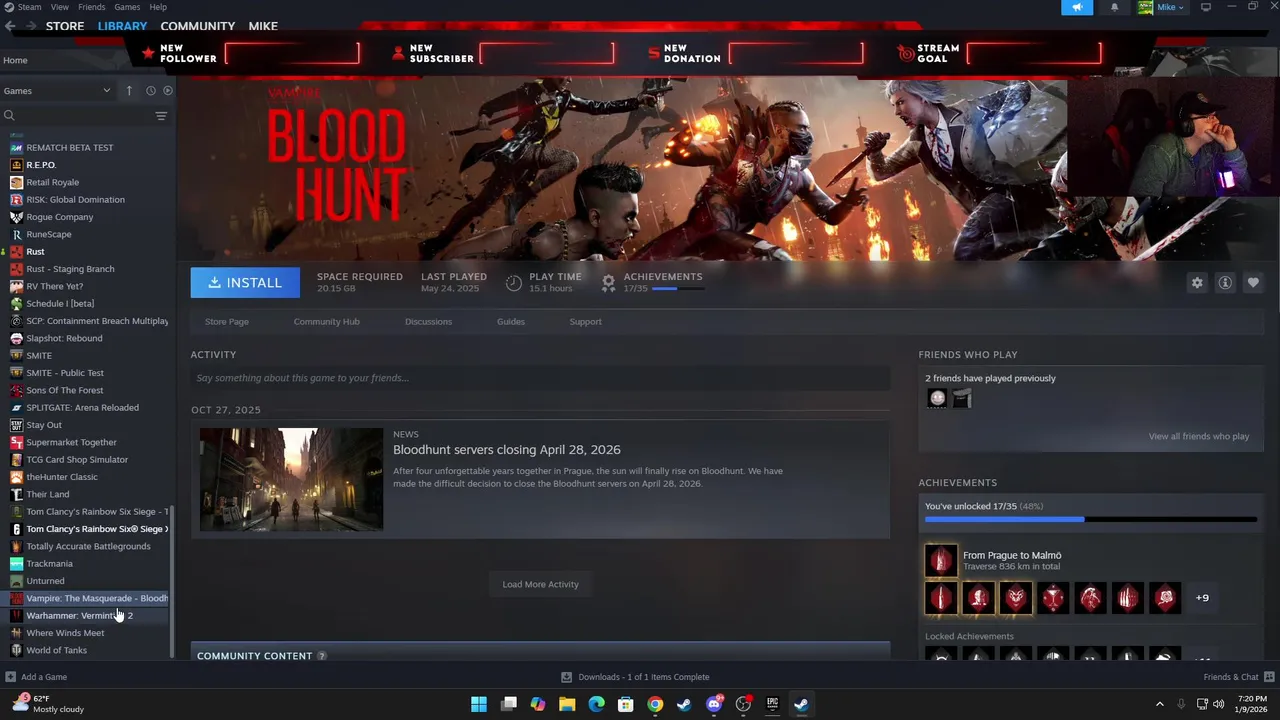Switch to Big Picture mode icon
Screen dimensions: 1280x720
1206,7
